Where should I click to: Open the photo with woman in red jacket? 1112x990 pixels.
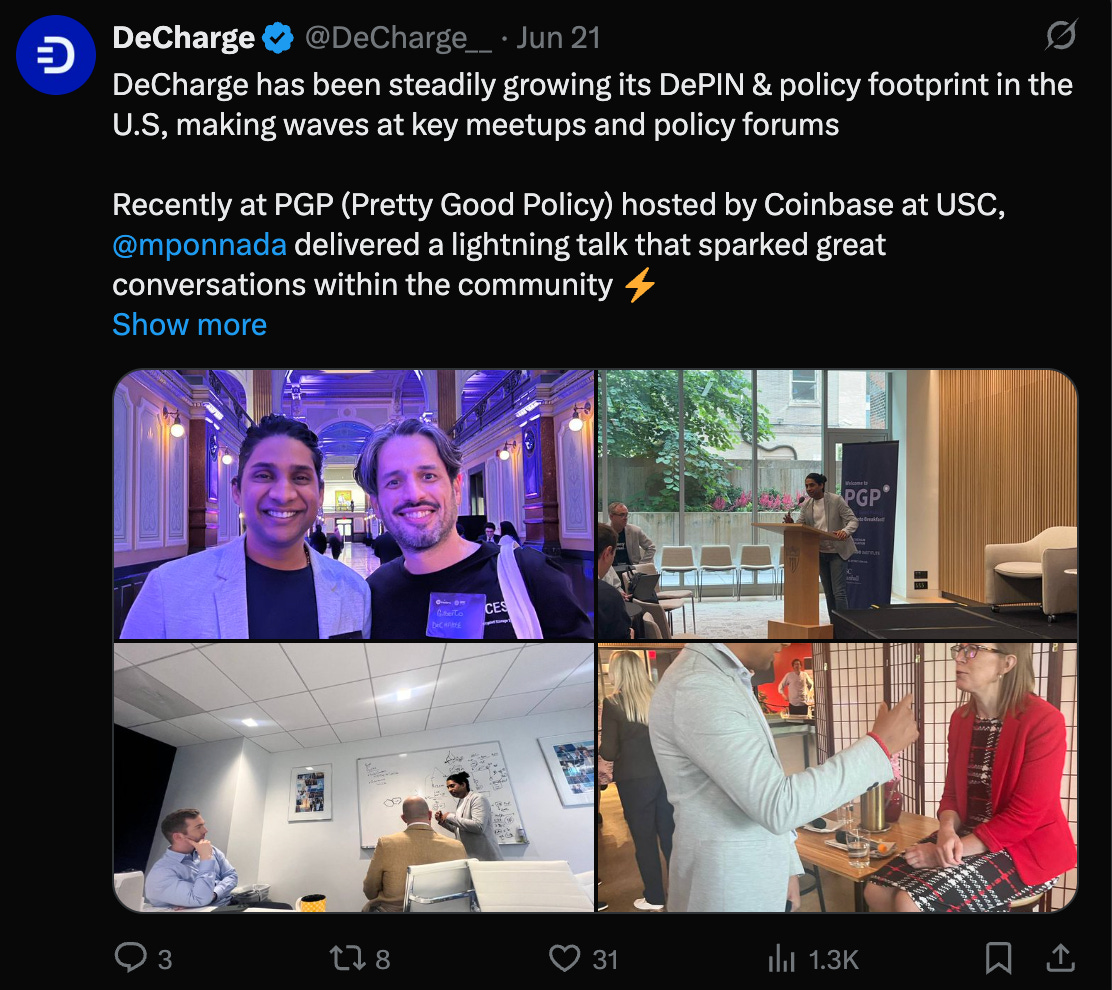click(x=838, y=777)
